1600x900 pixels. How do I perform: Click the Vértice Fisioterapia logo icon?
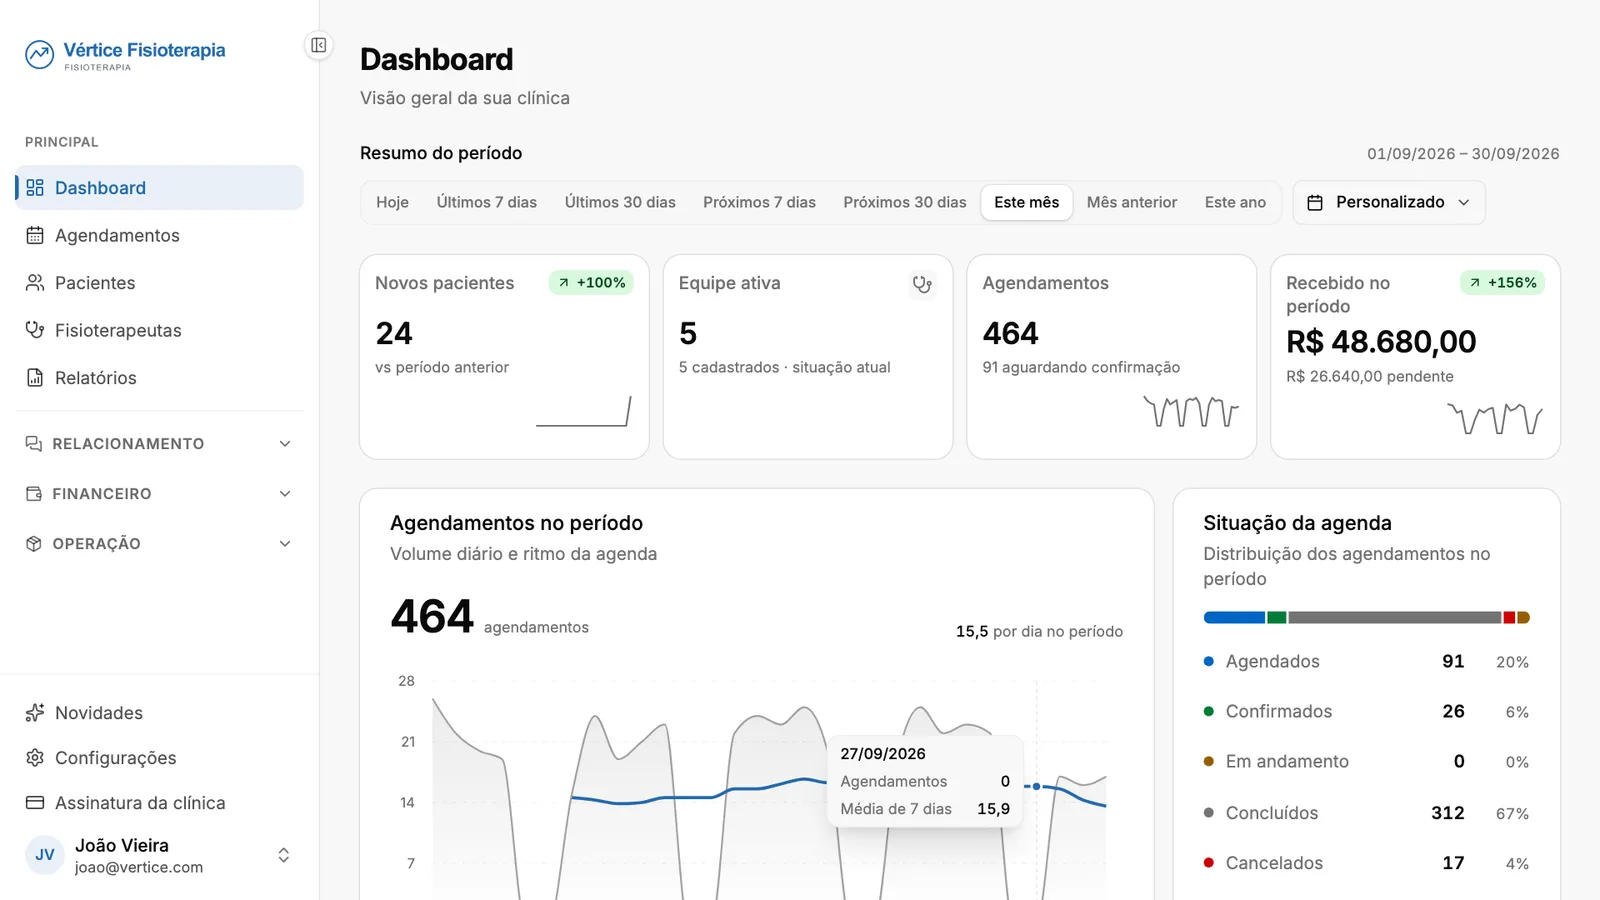(x=39, y=54)
